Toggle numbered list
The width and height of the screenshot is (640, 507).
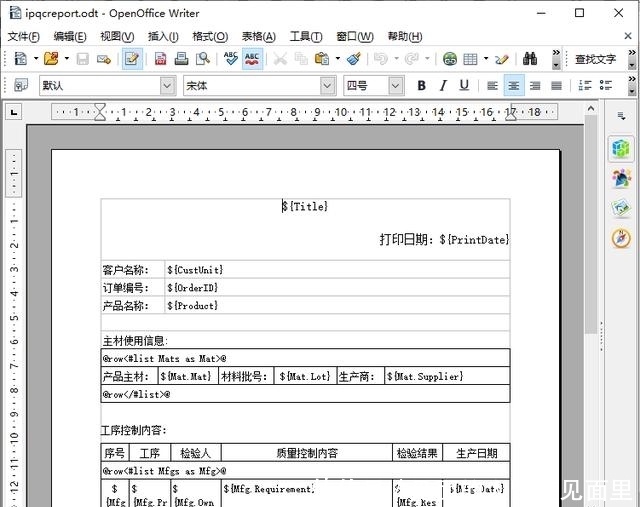click(585, 85)
